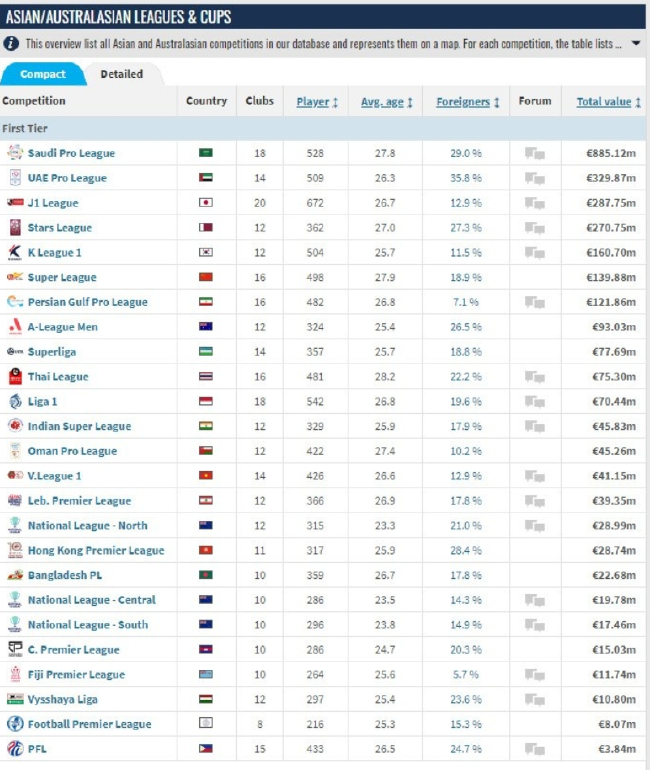Open forum icon in Thai League row
This screenshot has height=770, width=650.
[535, 377]
